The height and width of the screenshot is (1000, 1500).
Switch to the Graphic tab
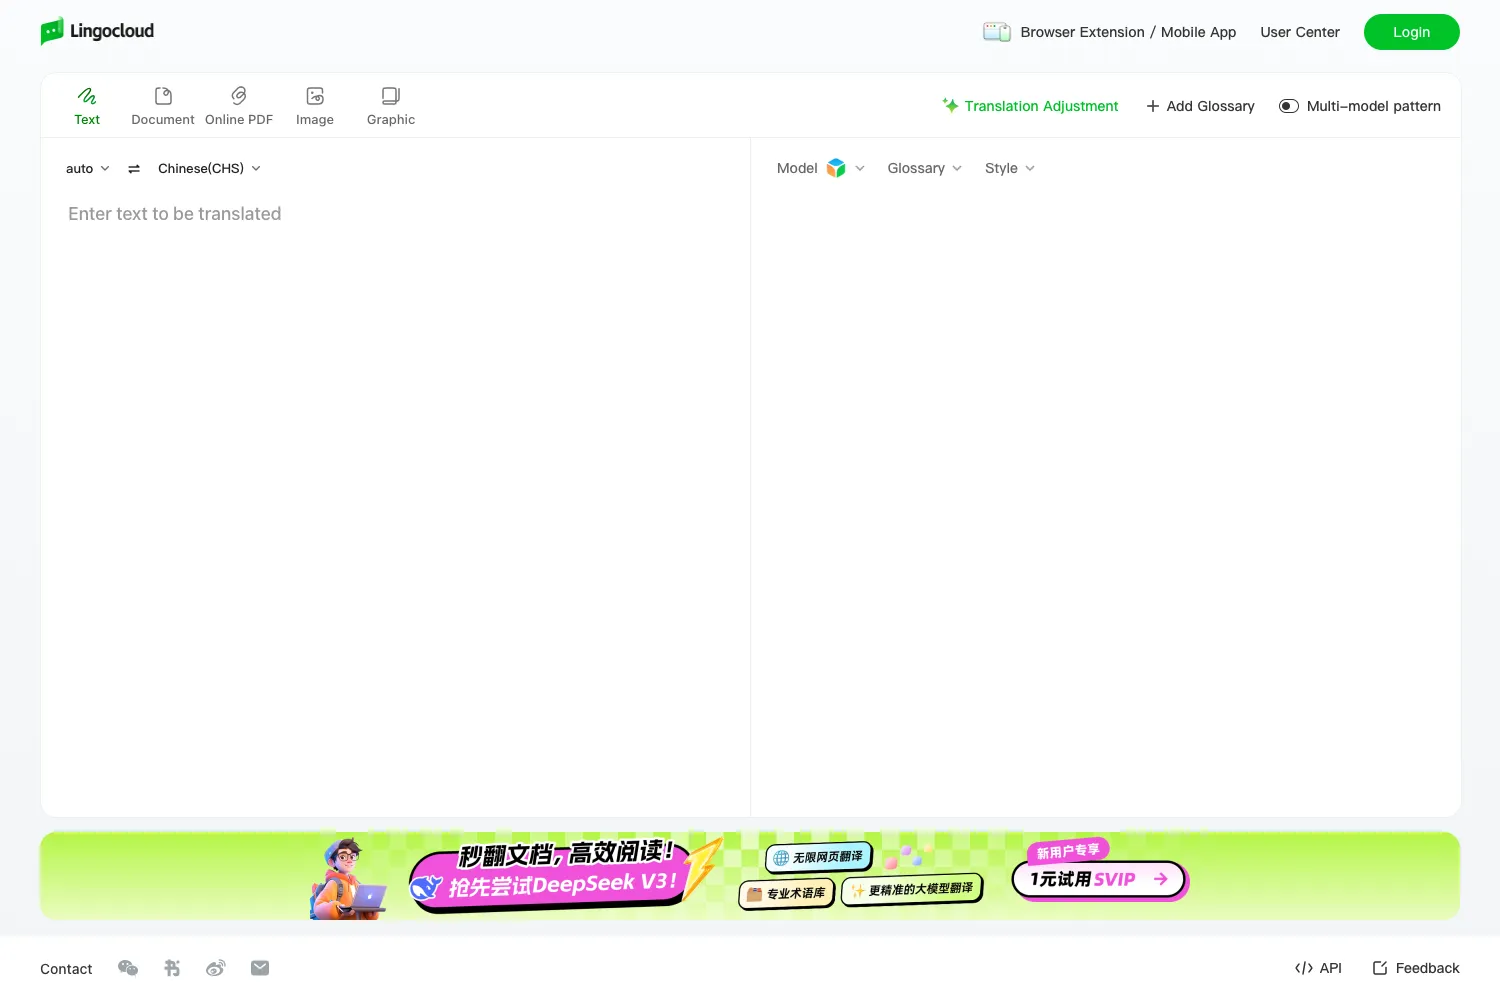391,106
